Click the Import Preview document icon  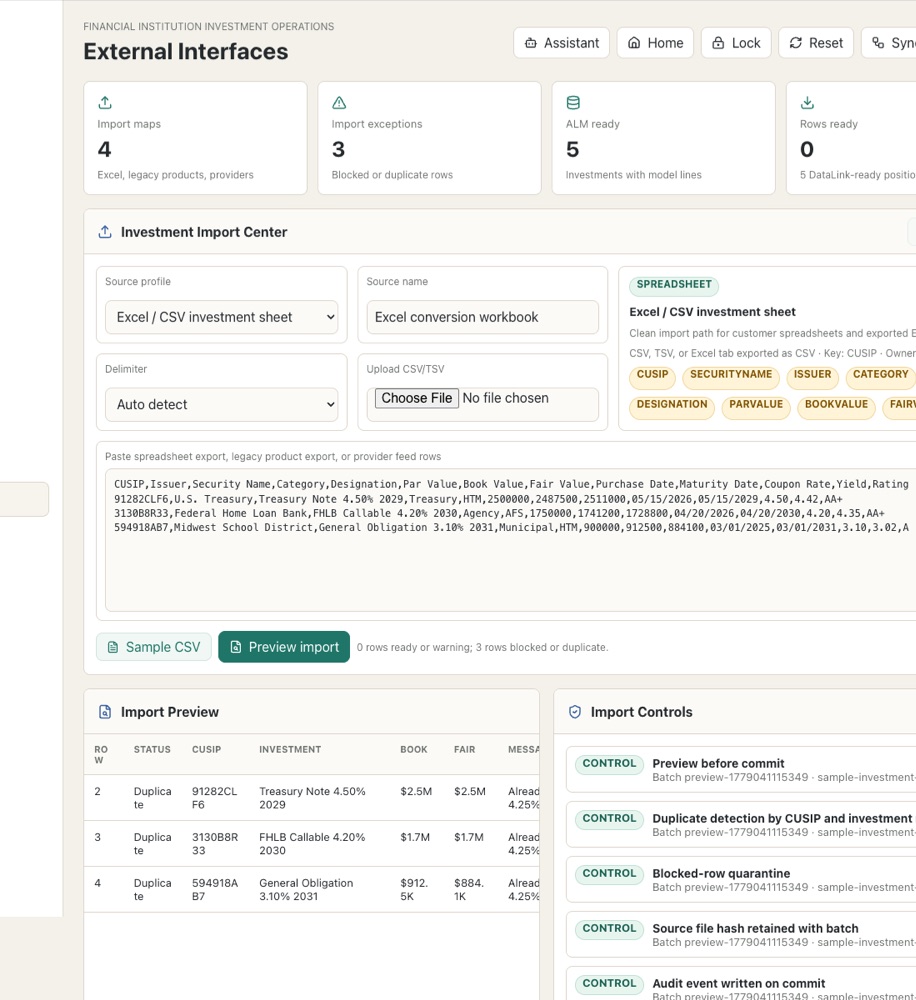[x=105, y=712]
